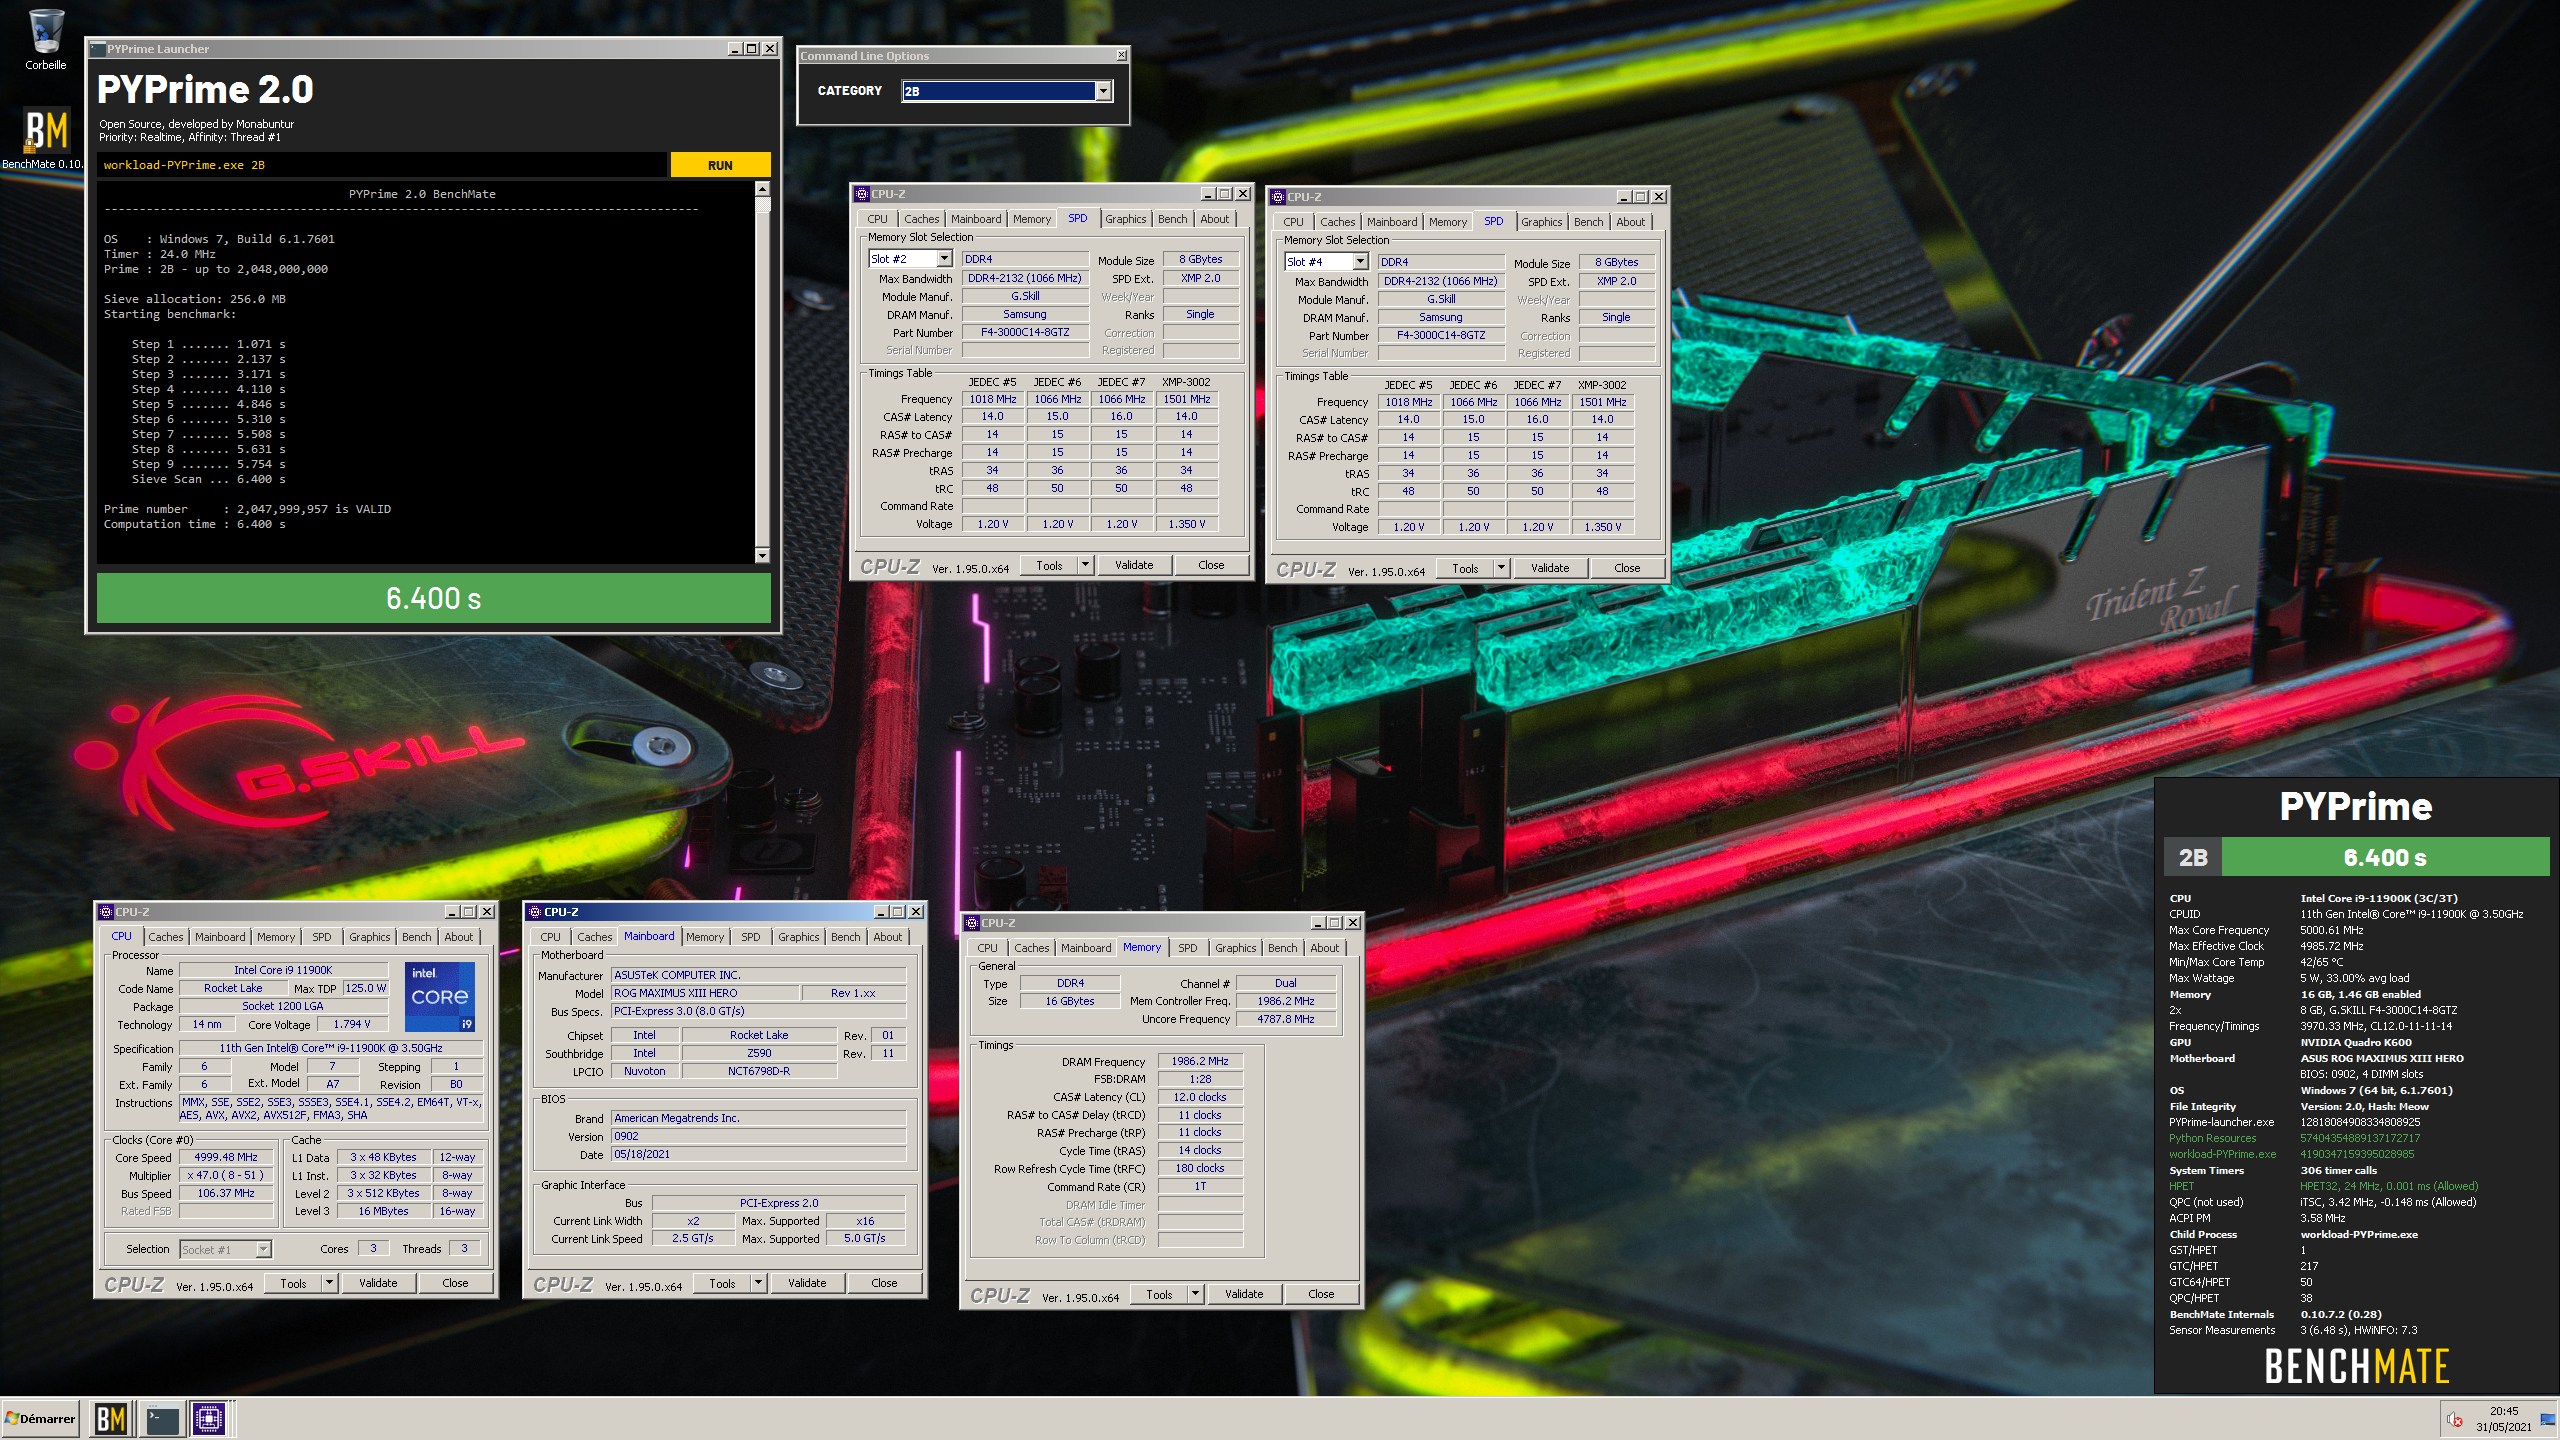Click the Uncore Frequency 4787.8 MHz value
Viewport: 2560px width, 1440px height.
[x=1286, y=1019]
